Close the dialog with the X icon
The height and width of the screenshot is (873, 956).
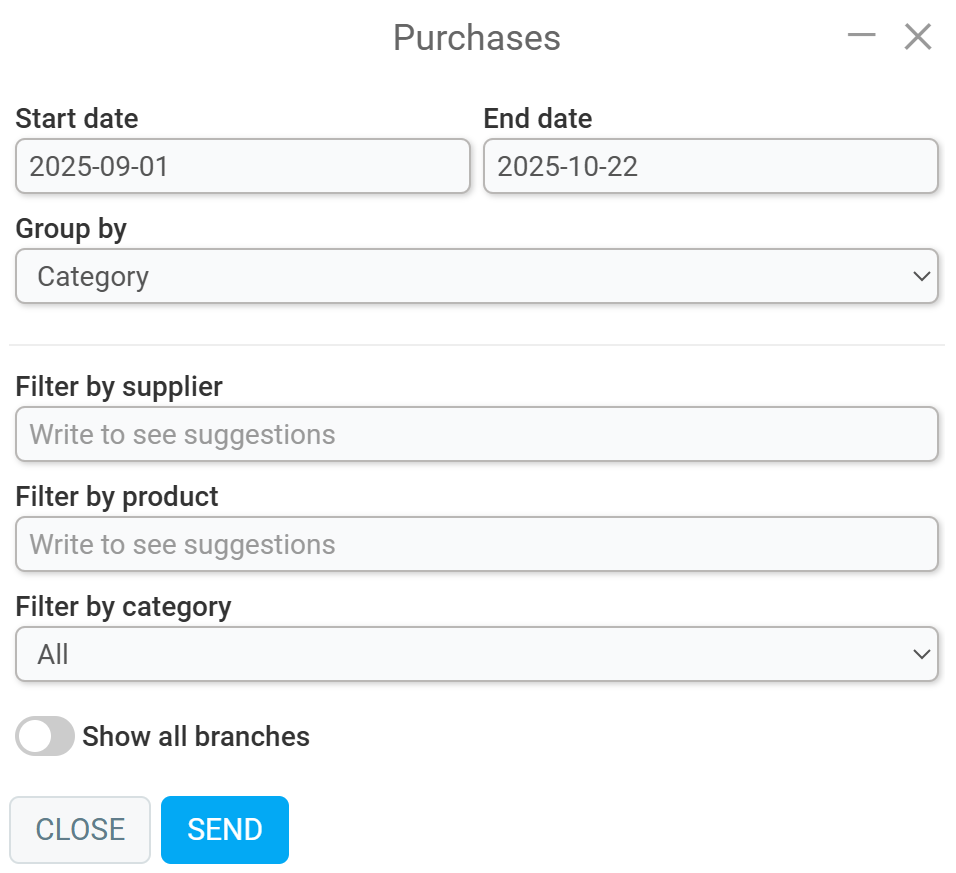coord(917,37)
